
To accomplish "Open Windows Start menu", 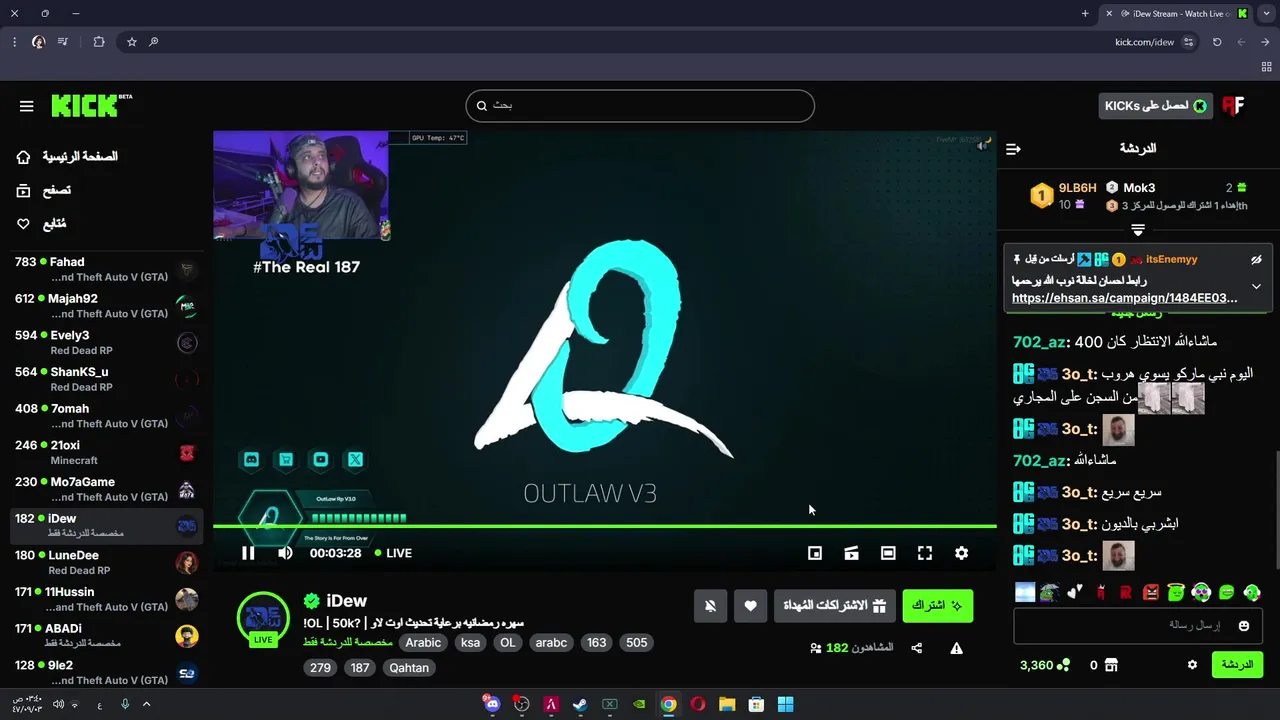I will point(785,704).
